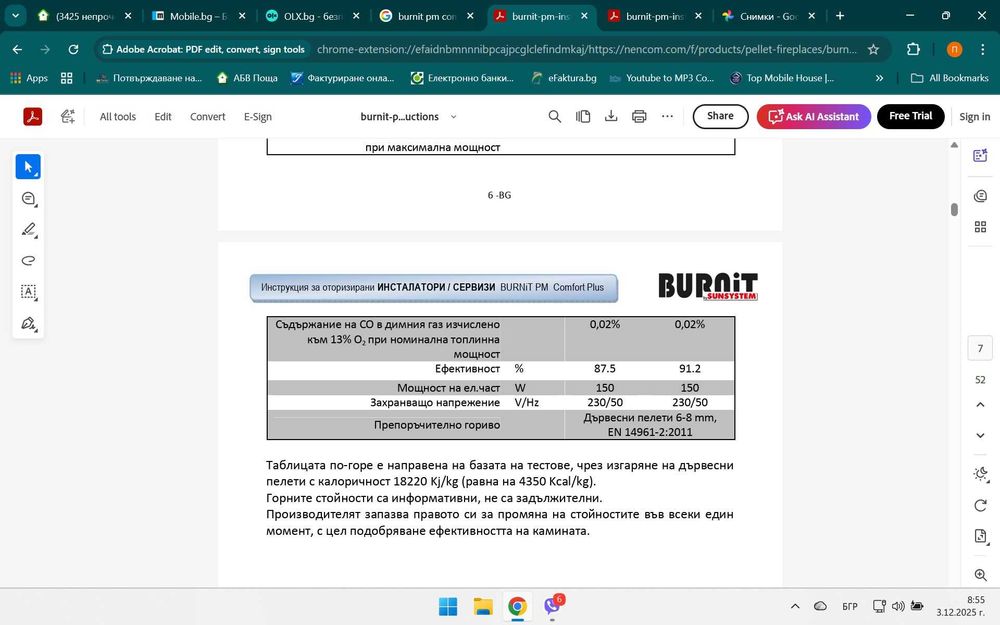Select the freehand draw loop tool

[x=28, y=261]
